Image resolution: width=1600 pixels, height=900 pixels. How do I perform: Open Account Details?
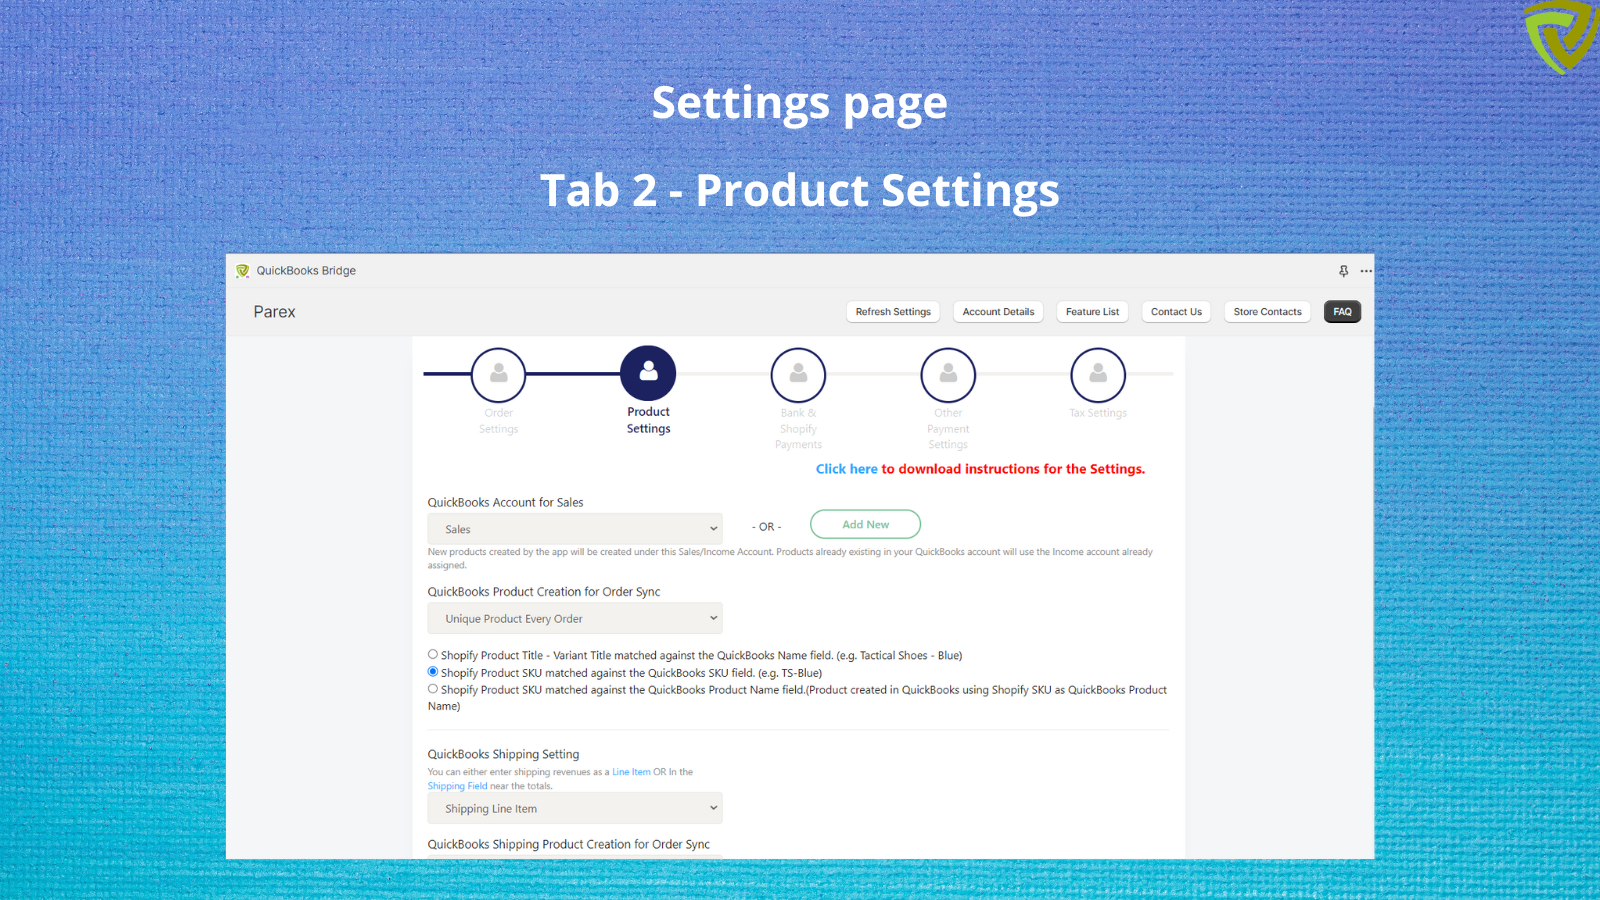click(x=997, y=311)
